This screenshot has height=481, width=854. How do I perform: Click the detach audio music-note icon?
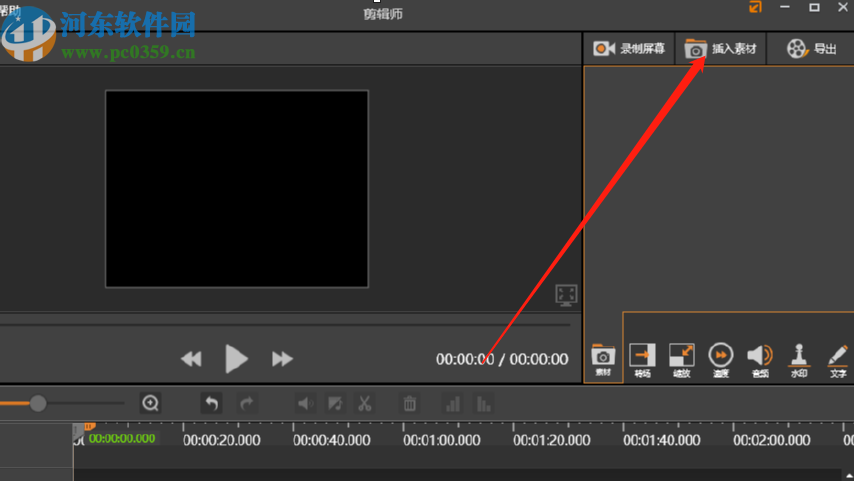tap(335, 403)
